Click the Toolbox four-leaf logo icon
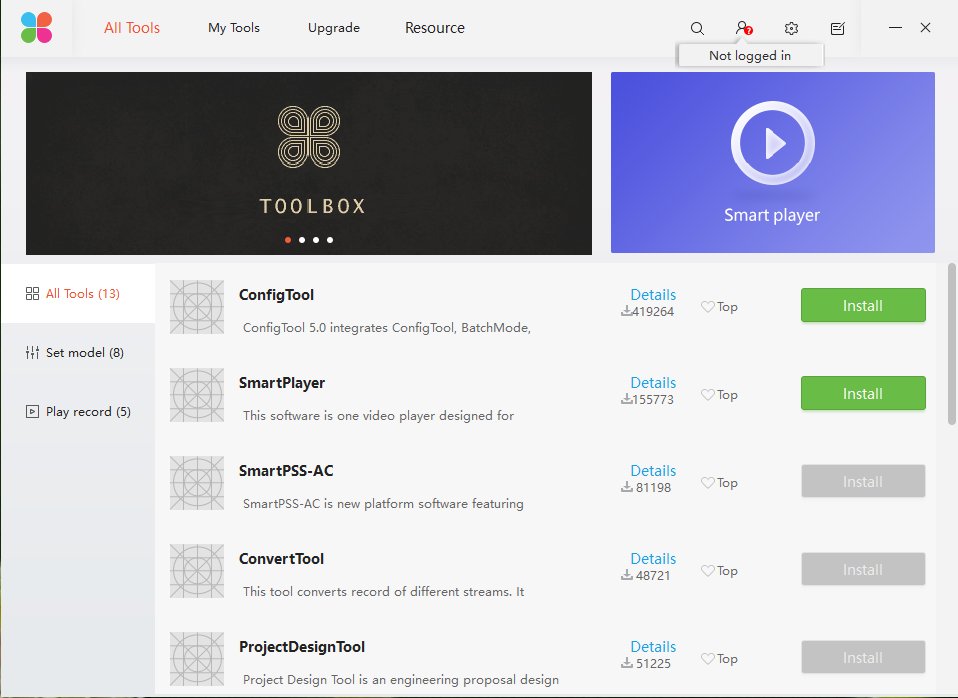Image resolution: width=958 pixels, height=698 pixels. tap(36, 28)
